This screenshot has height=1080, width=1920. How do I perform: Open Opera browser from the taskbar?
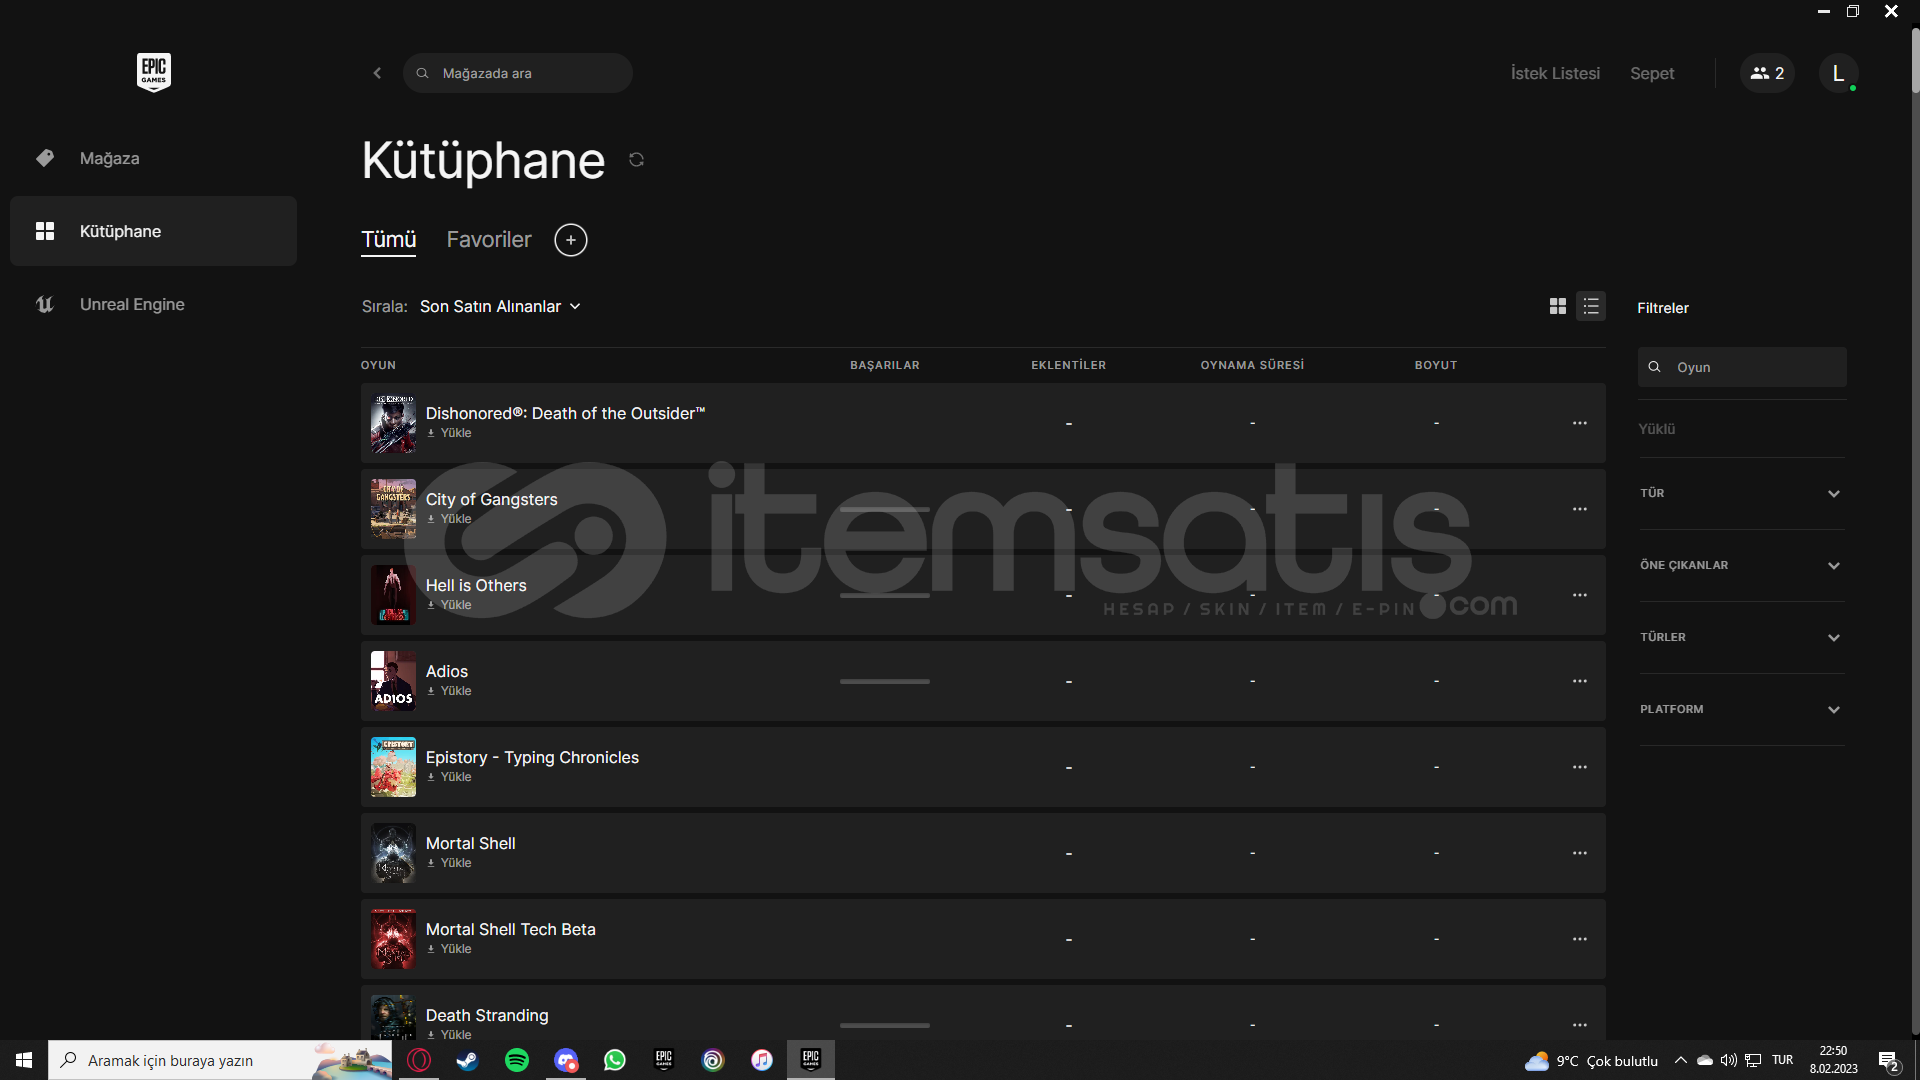click(x=419, y=1060)
